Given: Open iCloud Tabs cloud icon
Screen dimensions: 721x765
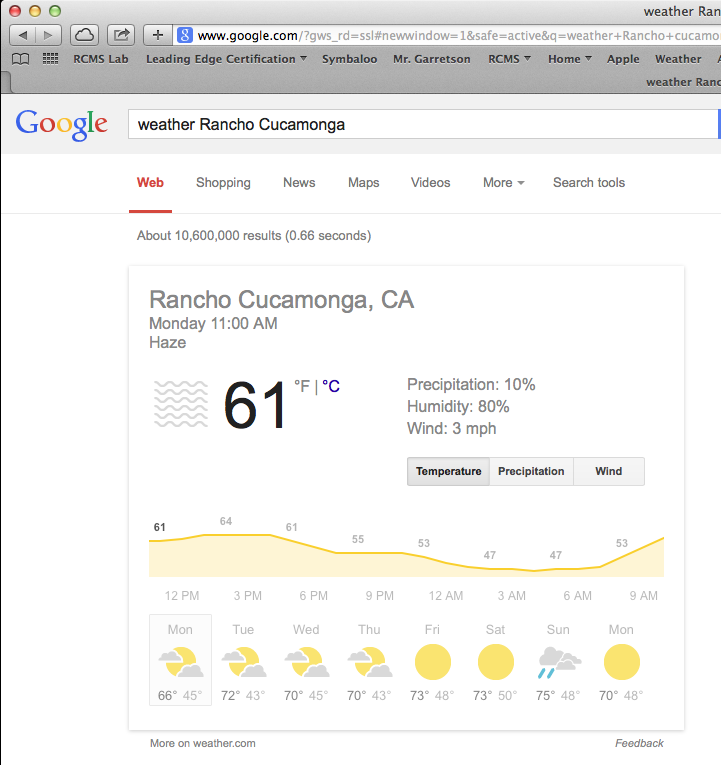Looking at the screenshot, I should [x=84, y=35].
